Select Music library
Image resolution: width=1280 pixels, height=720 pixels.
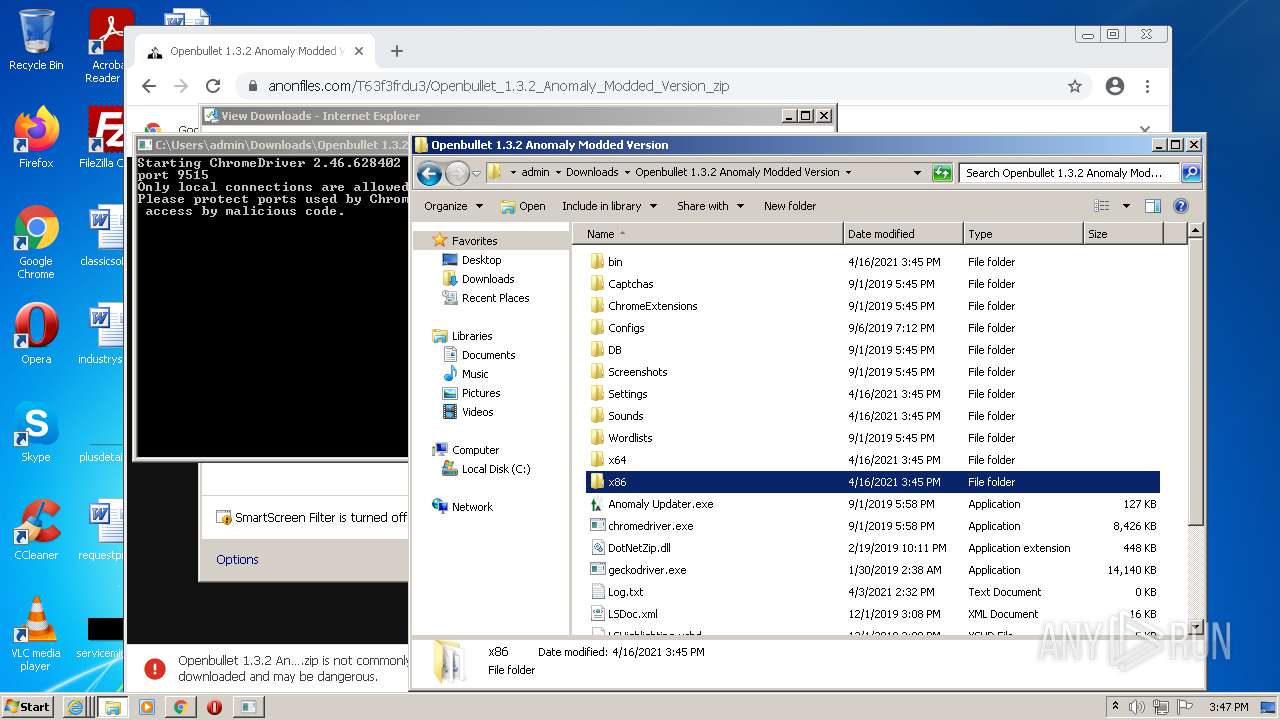pyautogui.click(x=475, y=374)
